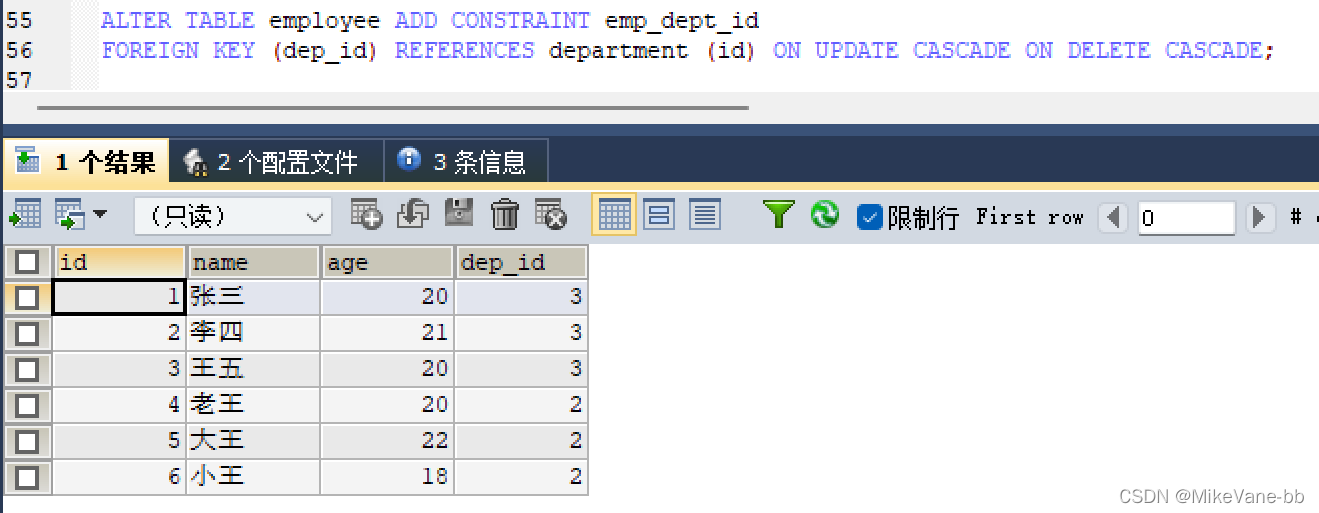
Task: Toggle the 限制行 checkbox
Action: point(870,217)
